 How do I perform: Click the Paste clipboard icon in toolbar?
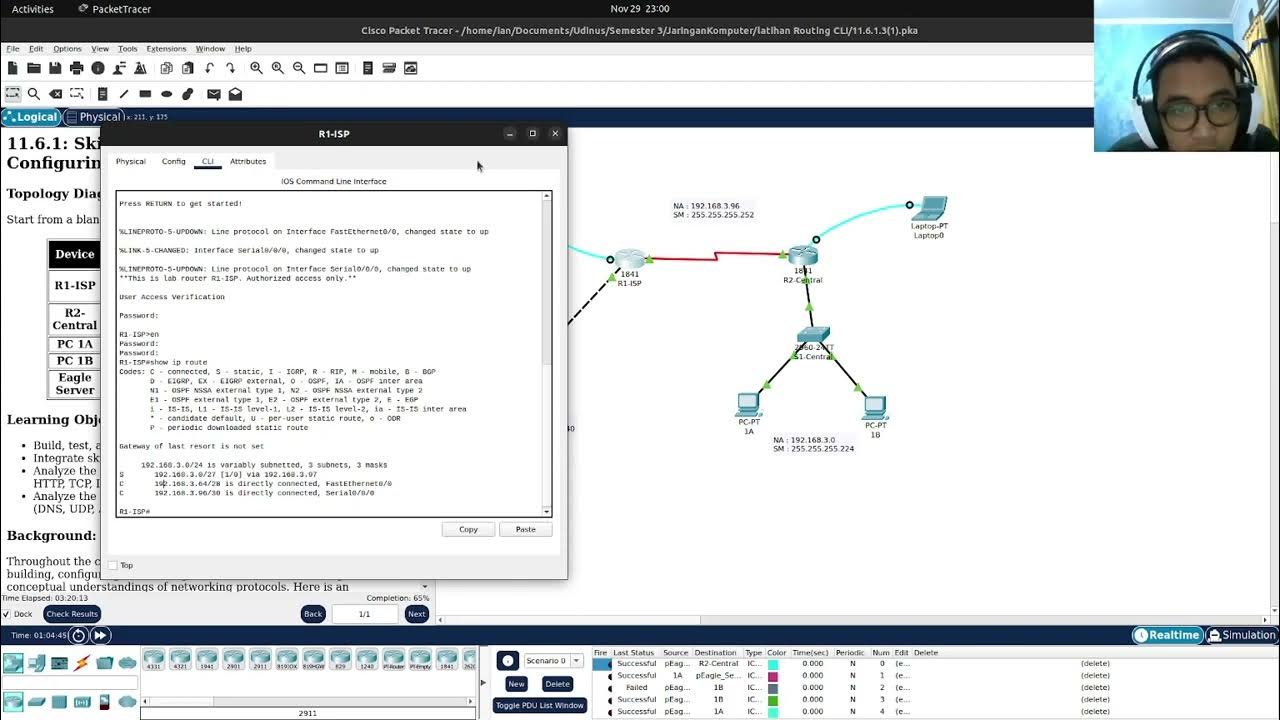[x=187, y=68]
